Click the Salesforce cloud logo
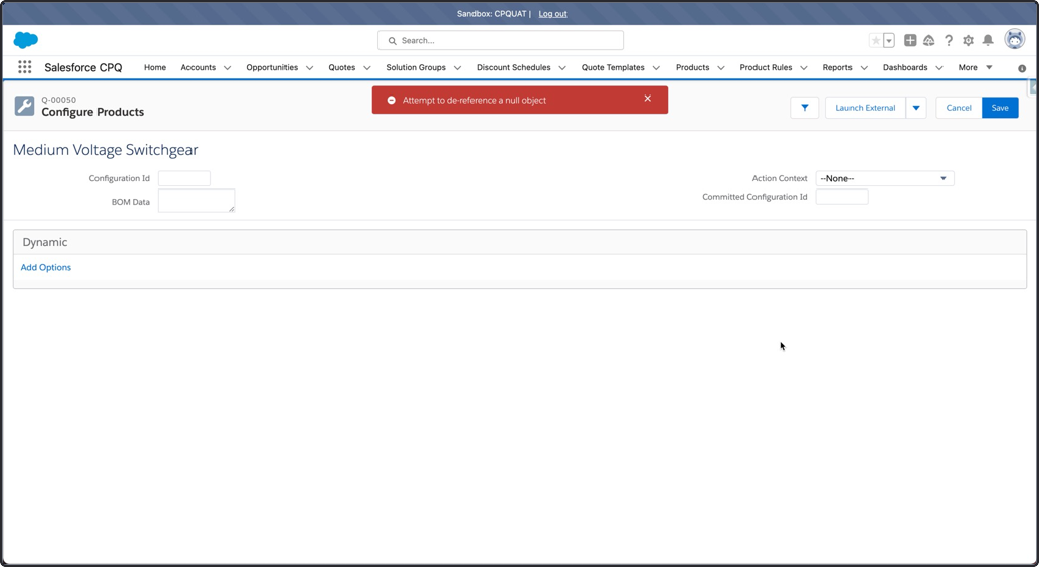The image size is (1039, 567). tap(26, 40)
